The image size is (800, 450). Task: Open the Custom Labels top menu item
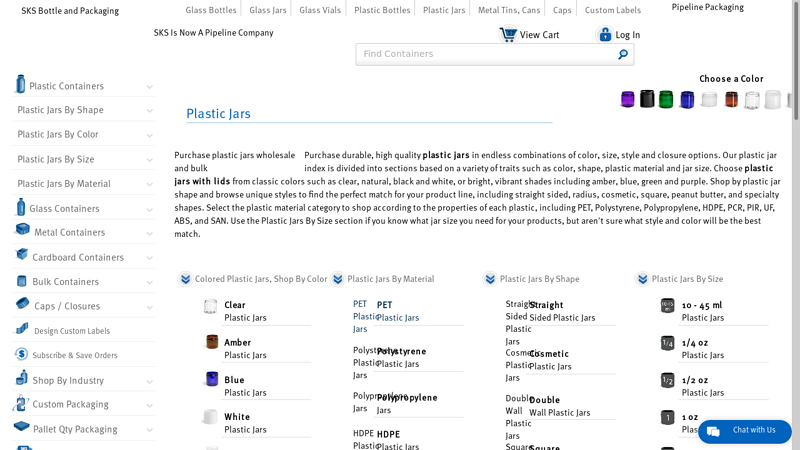click(613, 10)
